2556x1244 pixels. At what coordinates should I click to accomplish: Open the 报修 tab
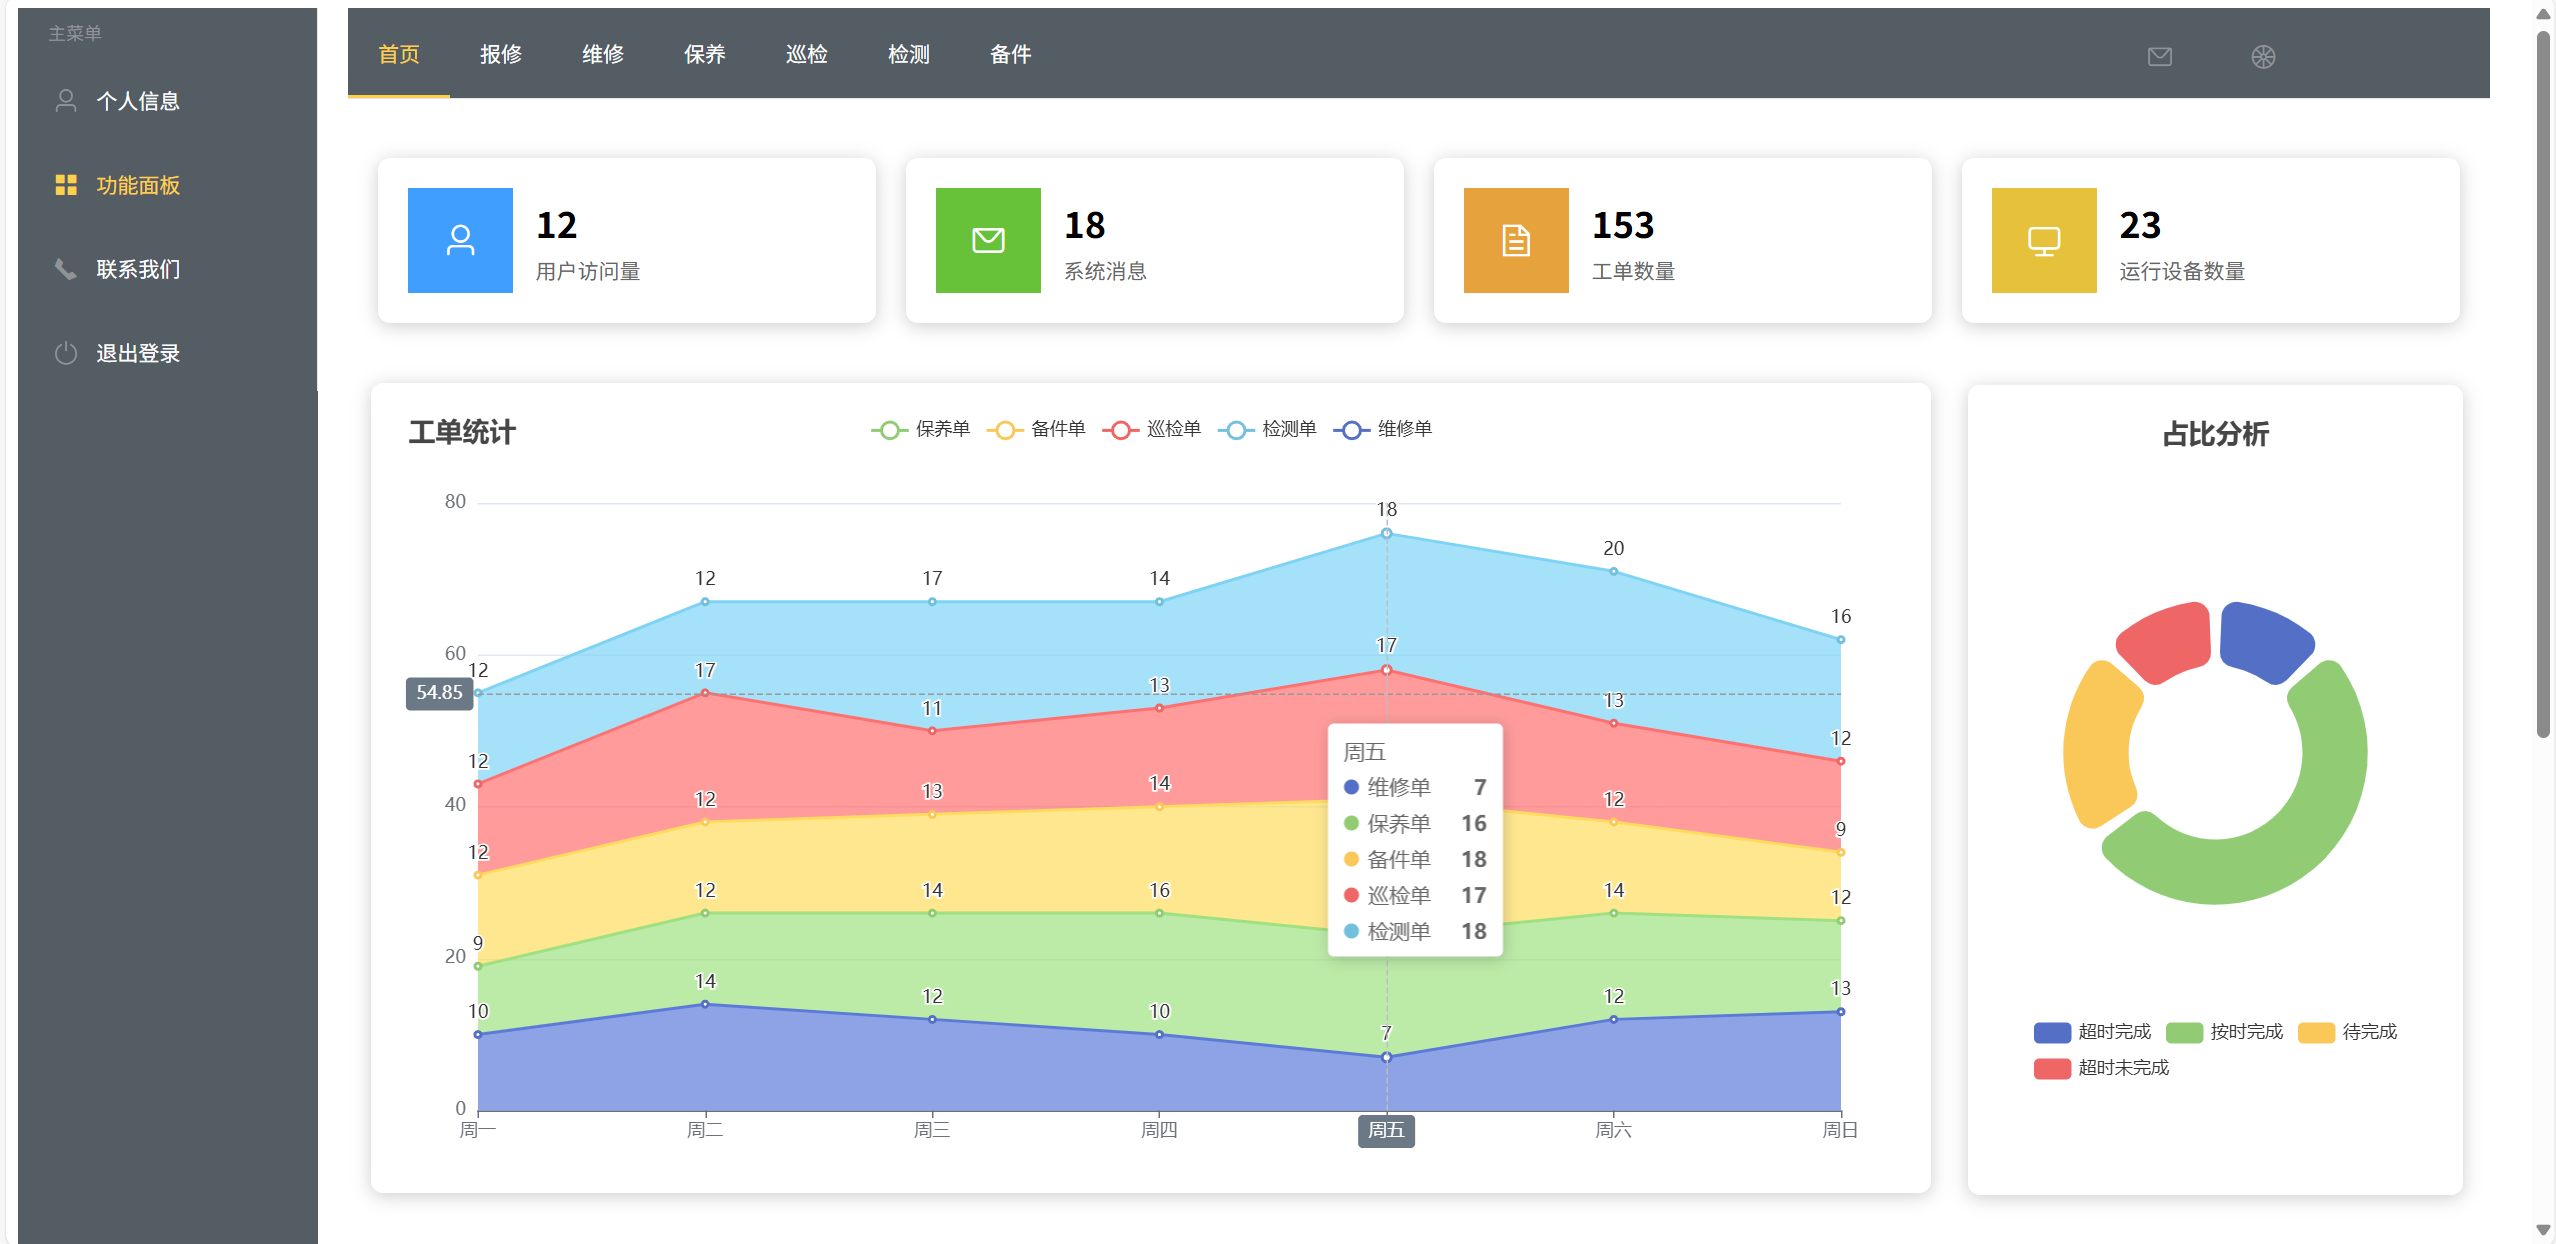[501, 54]
